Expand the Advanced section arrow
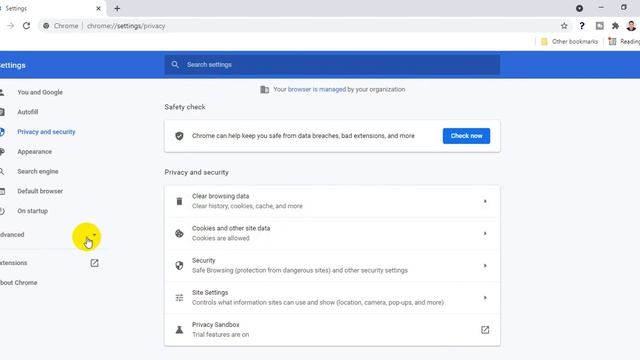 (94, 235)
